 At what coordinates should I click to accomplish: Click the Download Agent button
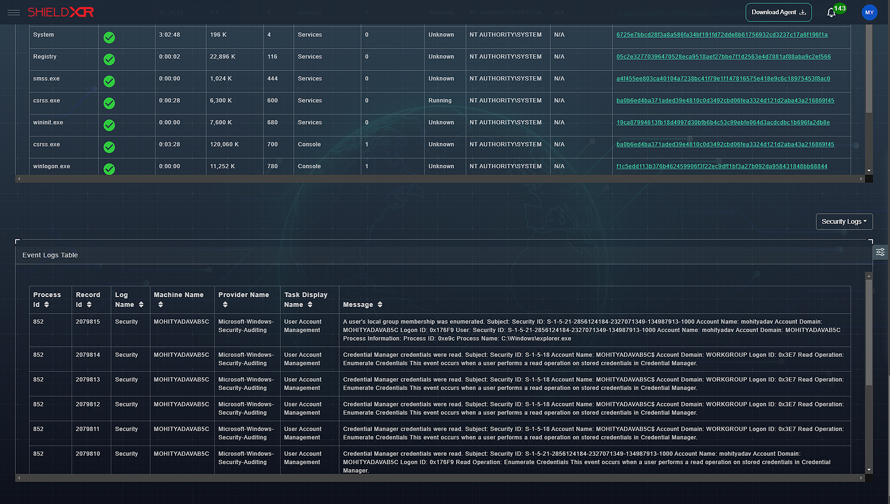(x=778, y=12)
